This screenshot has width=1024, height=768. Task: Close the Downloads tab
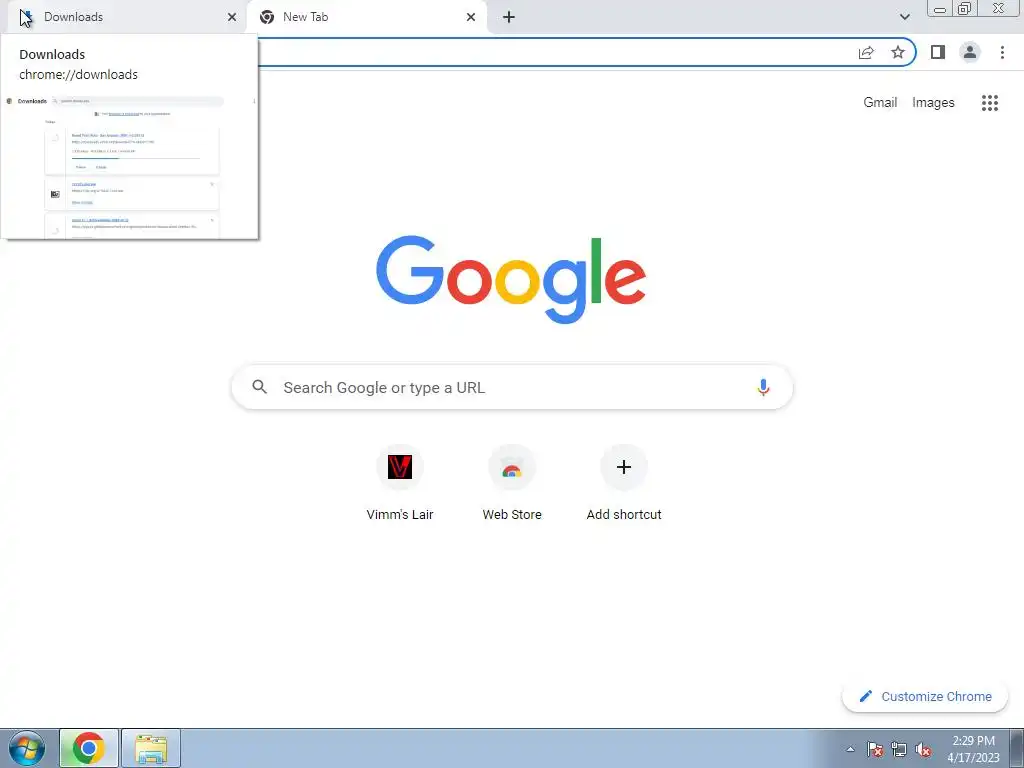tap(232, 17)
